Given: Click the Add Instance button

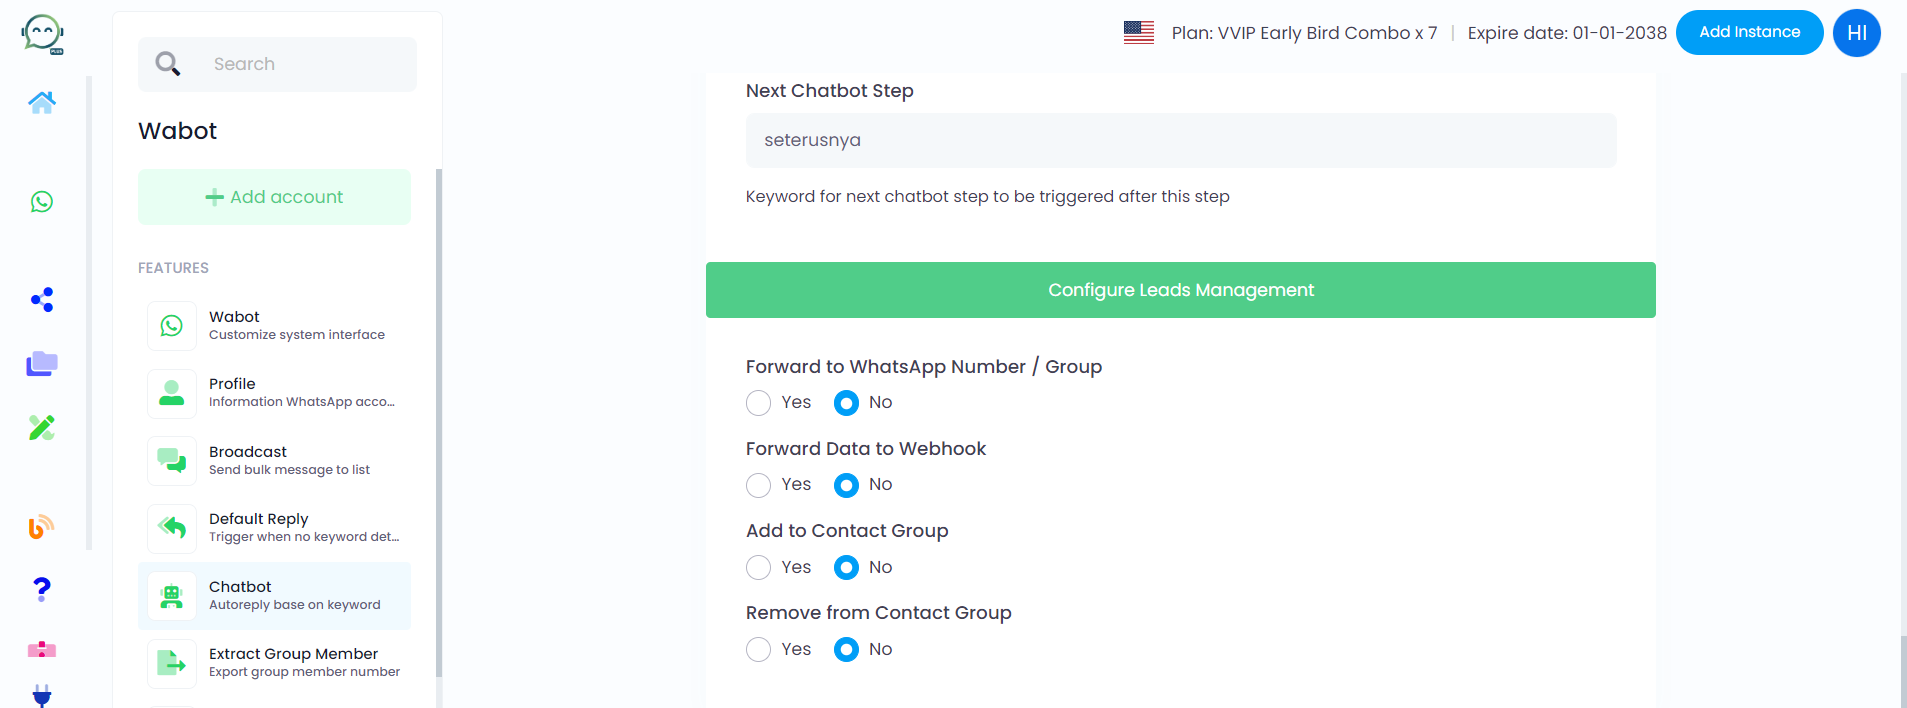Looking at the screenshot, I should 1748,32.
